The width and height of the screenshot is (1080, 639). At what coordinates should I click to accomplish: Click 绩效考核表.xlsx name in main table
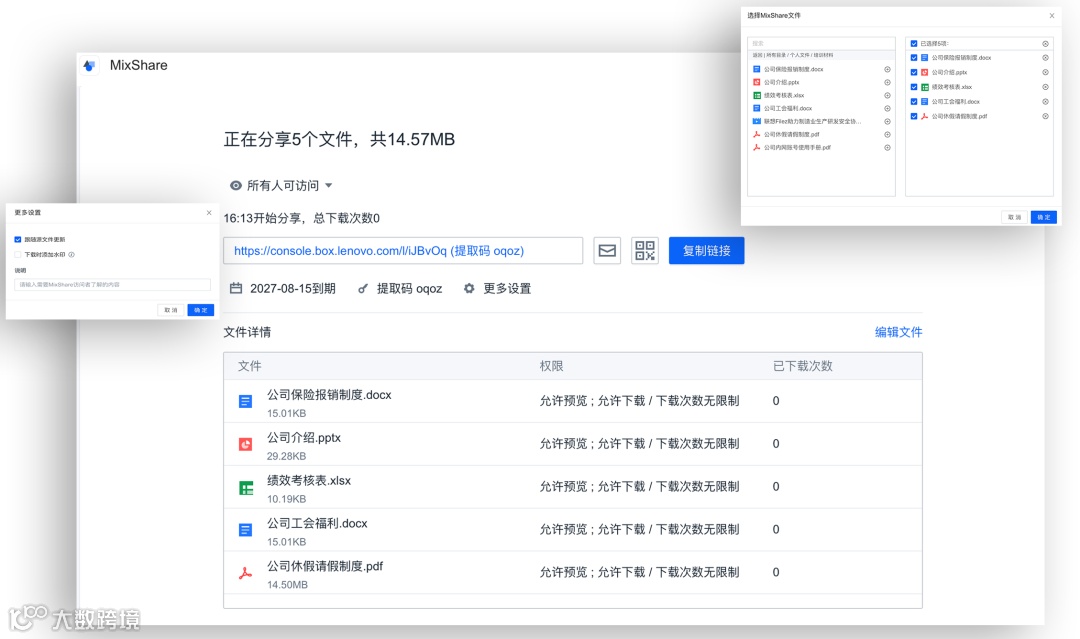[309, 481]
